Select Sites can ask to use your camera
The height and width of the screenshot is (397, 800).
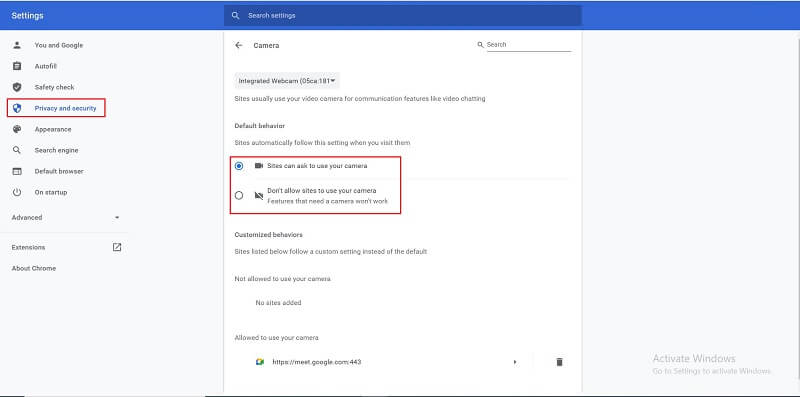point(239,166)
